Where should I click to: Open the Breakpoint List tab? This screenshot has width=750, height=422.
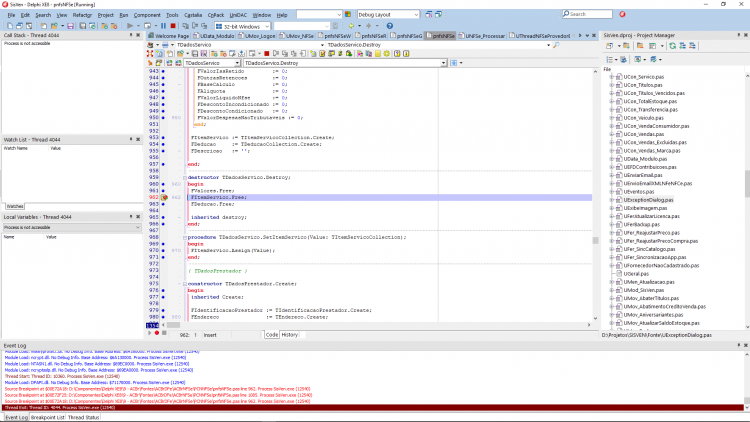47,417
